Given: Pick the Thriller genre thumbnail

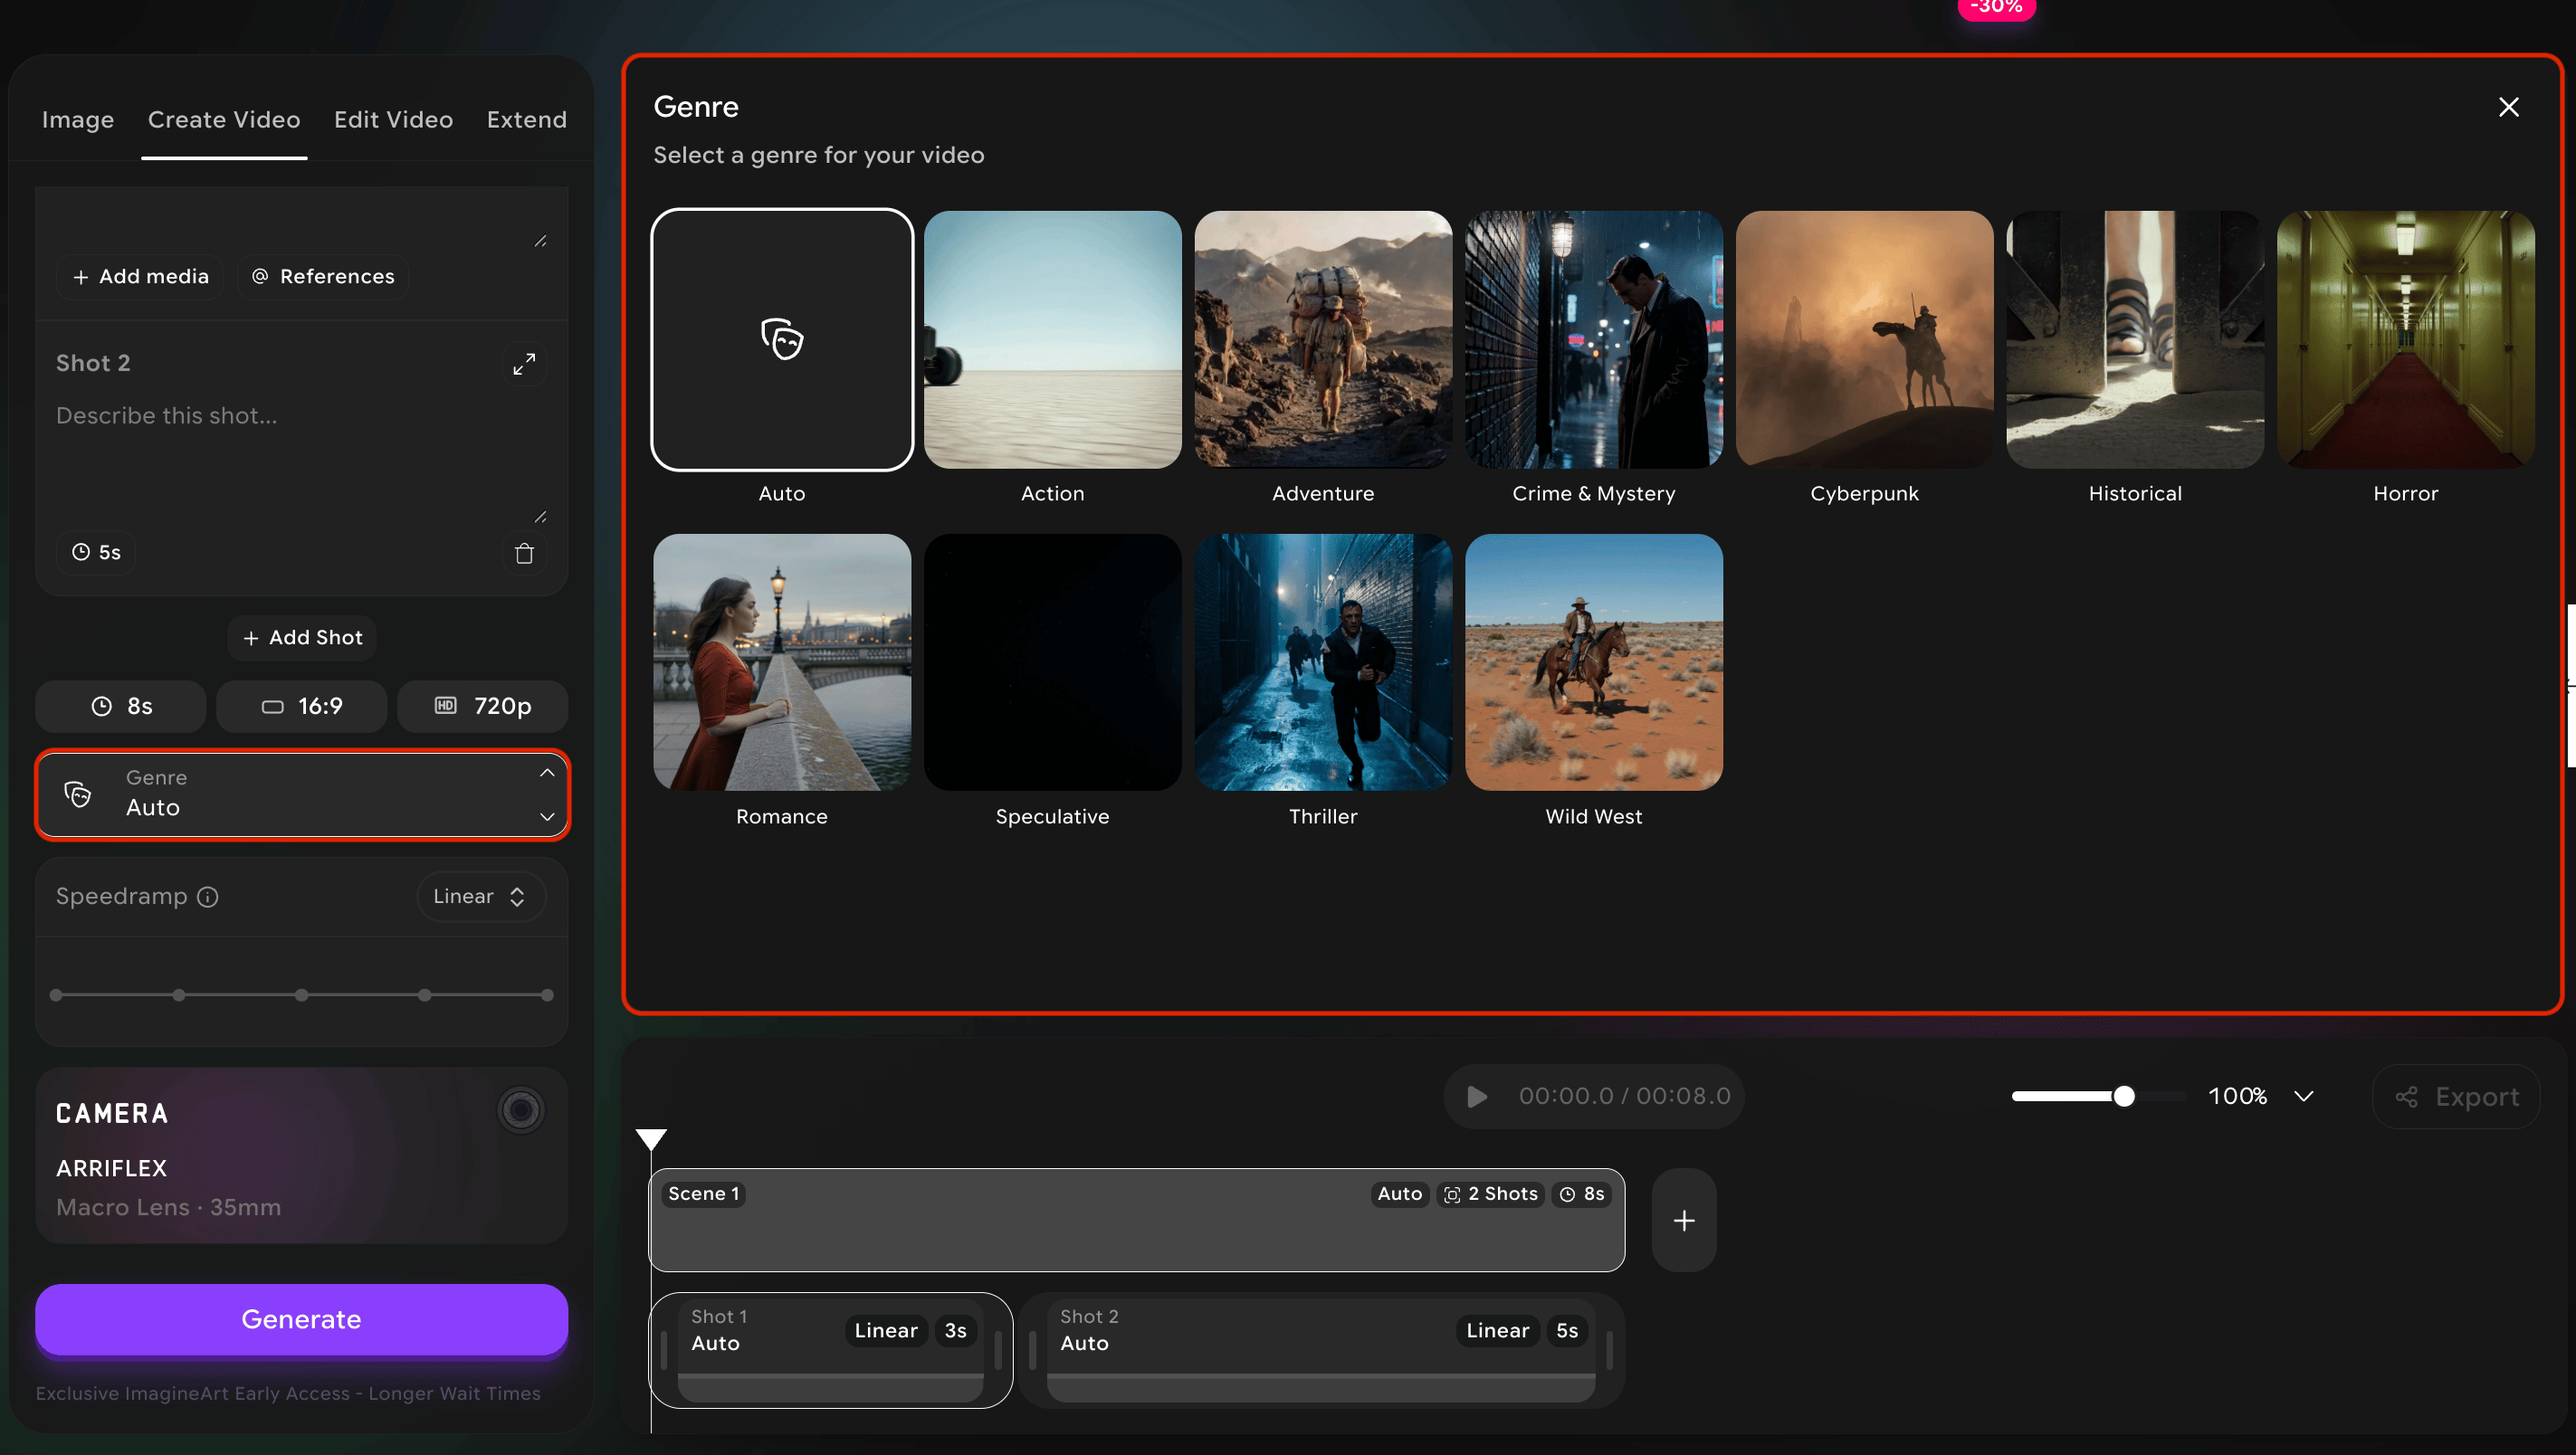Looking at the screenshot, I should click(x=1323, y=663).
